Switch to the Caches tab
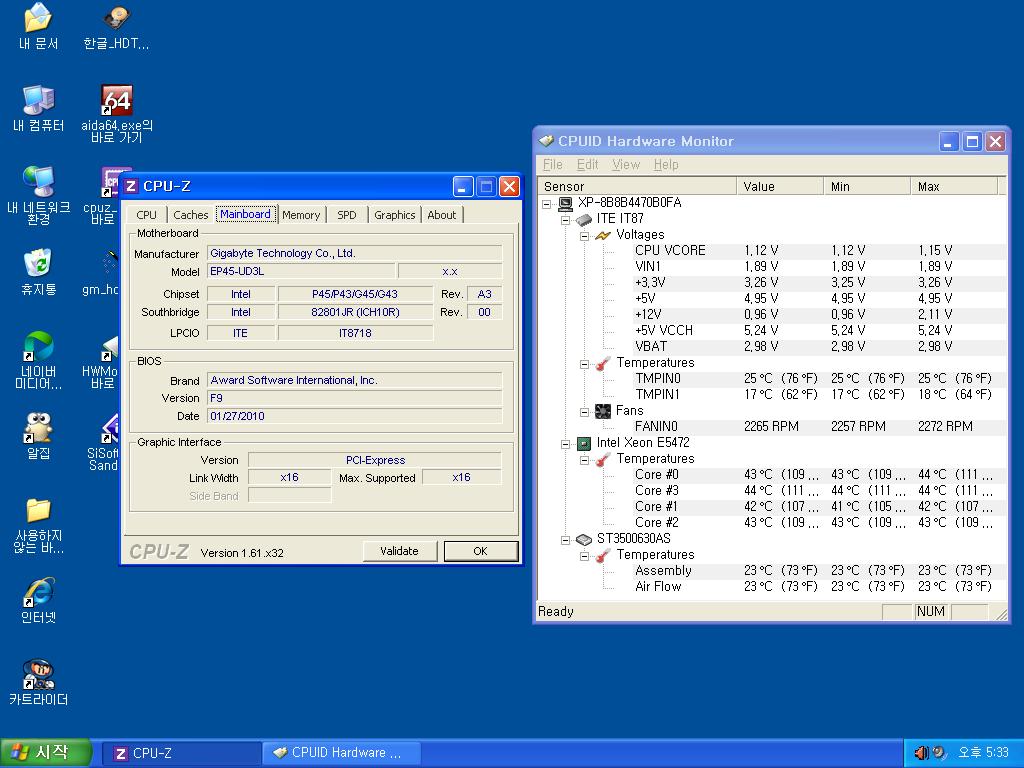1024x768 pixels. click(x=191, y=215)
